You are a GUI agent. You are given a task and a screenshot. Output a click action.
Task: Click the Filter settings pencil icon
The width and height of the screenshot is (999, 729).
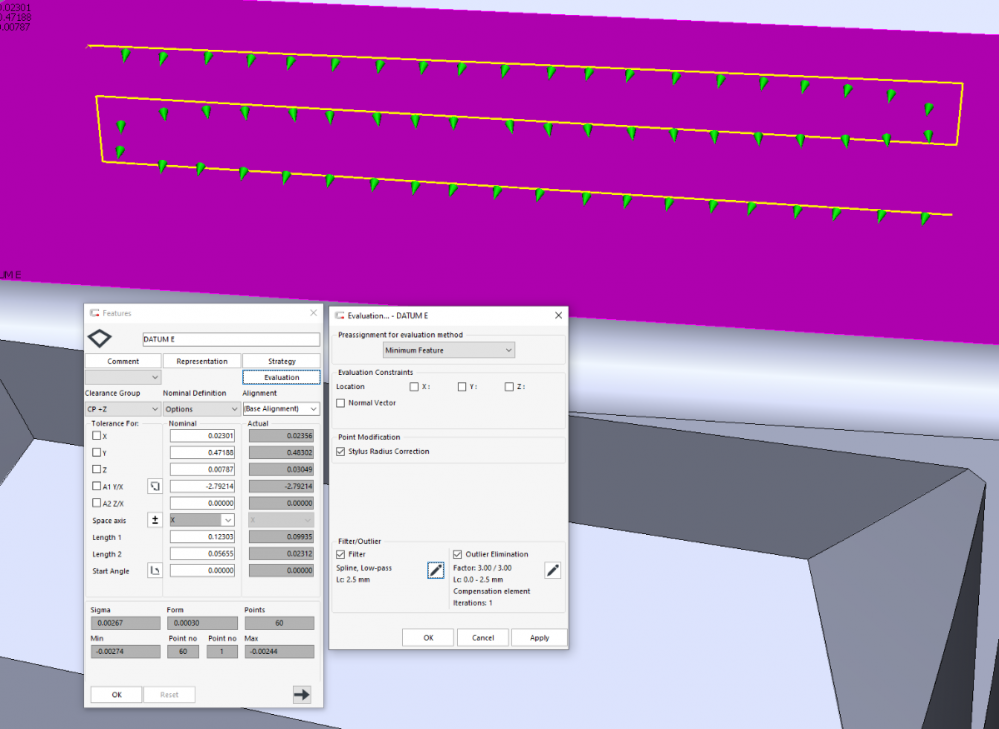(x=435, y=570)
